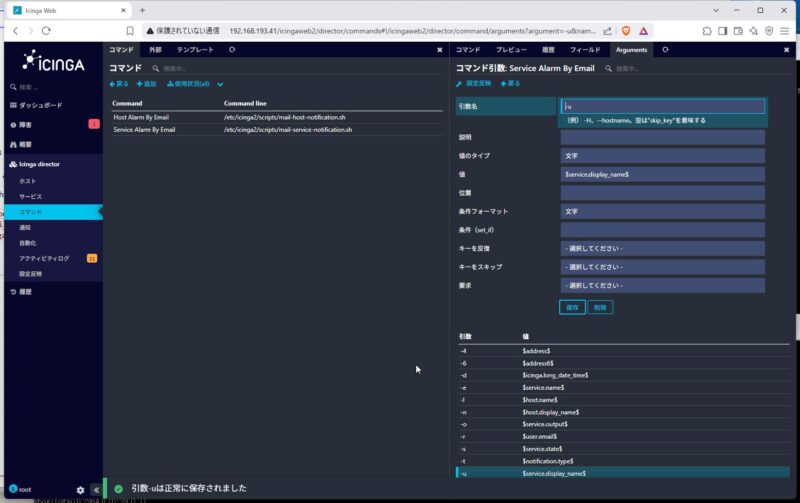Switch to テンプレート tab in left pane
This screenshot has width=800, height=503.
pos(195,49)
